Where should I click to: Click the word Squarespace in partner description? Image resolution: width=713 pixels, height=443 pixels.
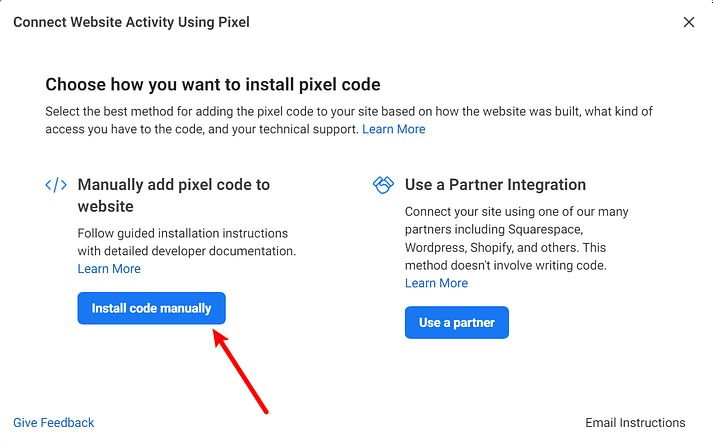(x=546, y=229)
